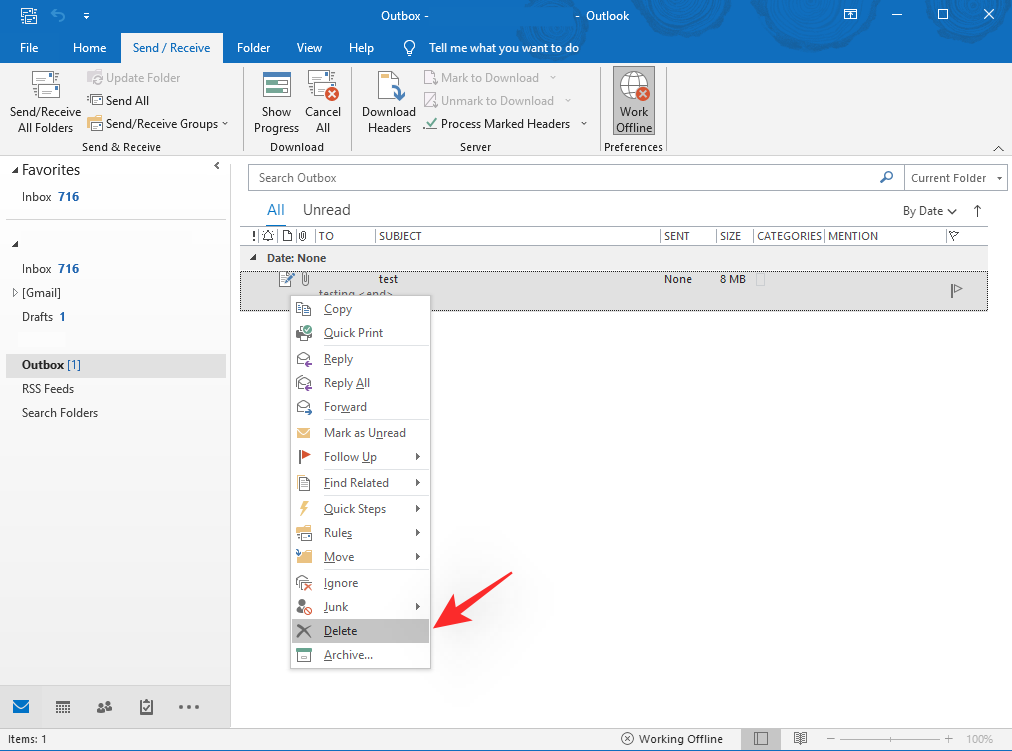Collapse the Date: None group
The height and width of the screenshot is (751, 1012).
pos(253,257)
